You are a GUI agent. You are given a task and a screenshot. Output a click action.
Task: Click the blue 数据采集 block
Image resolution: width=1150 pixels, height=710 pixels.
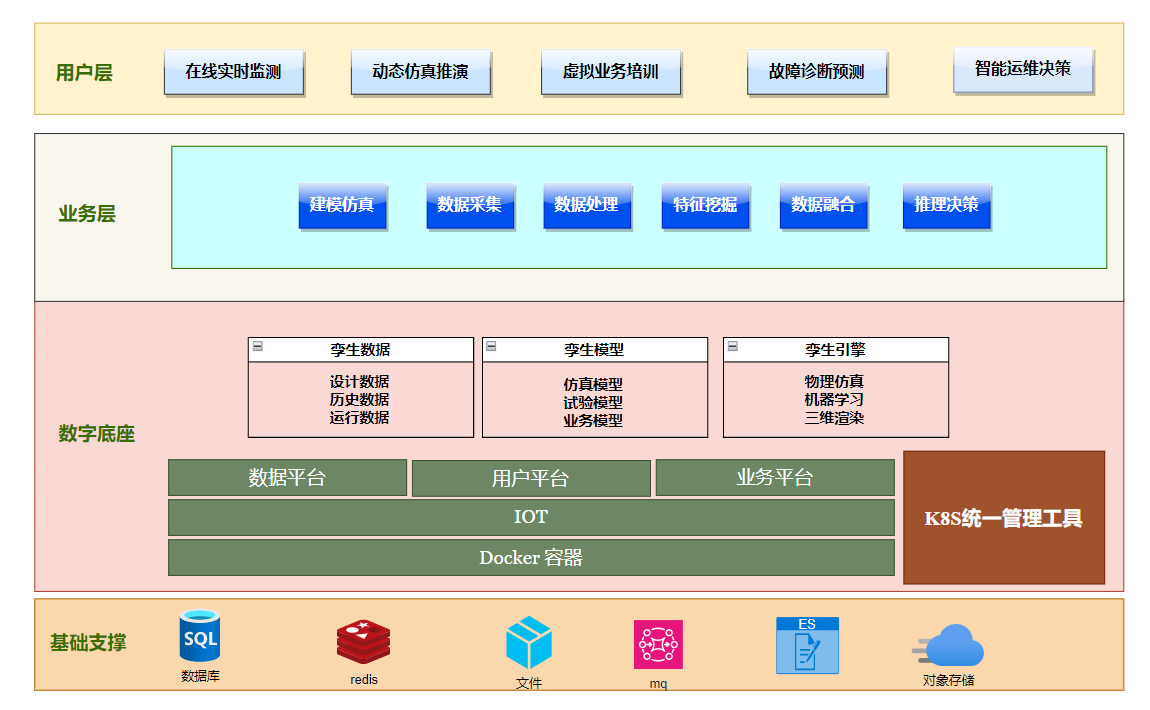[x=470, y=206]
